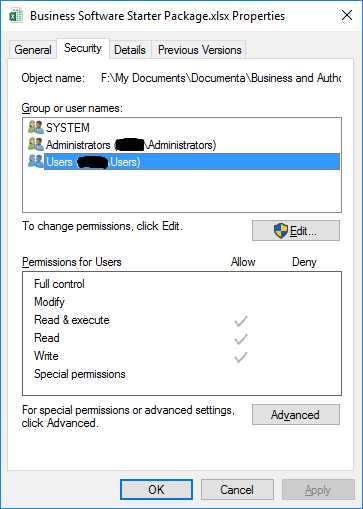Screen dimensions: 363x509
Task: Close the Properties dialog window
Action: pos(347,15)
